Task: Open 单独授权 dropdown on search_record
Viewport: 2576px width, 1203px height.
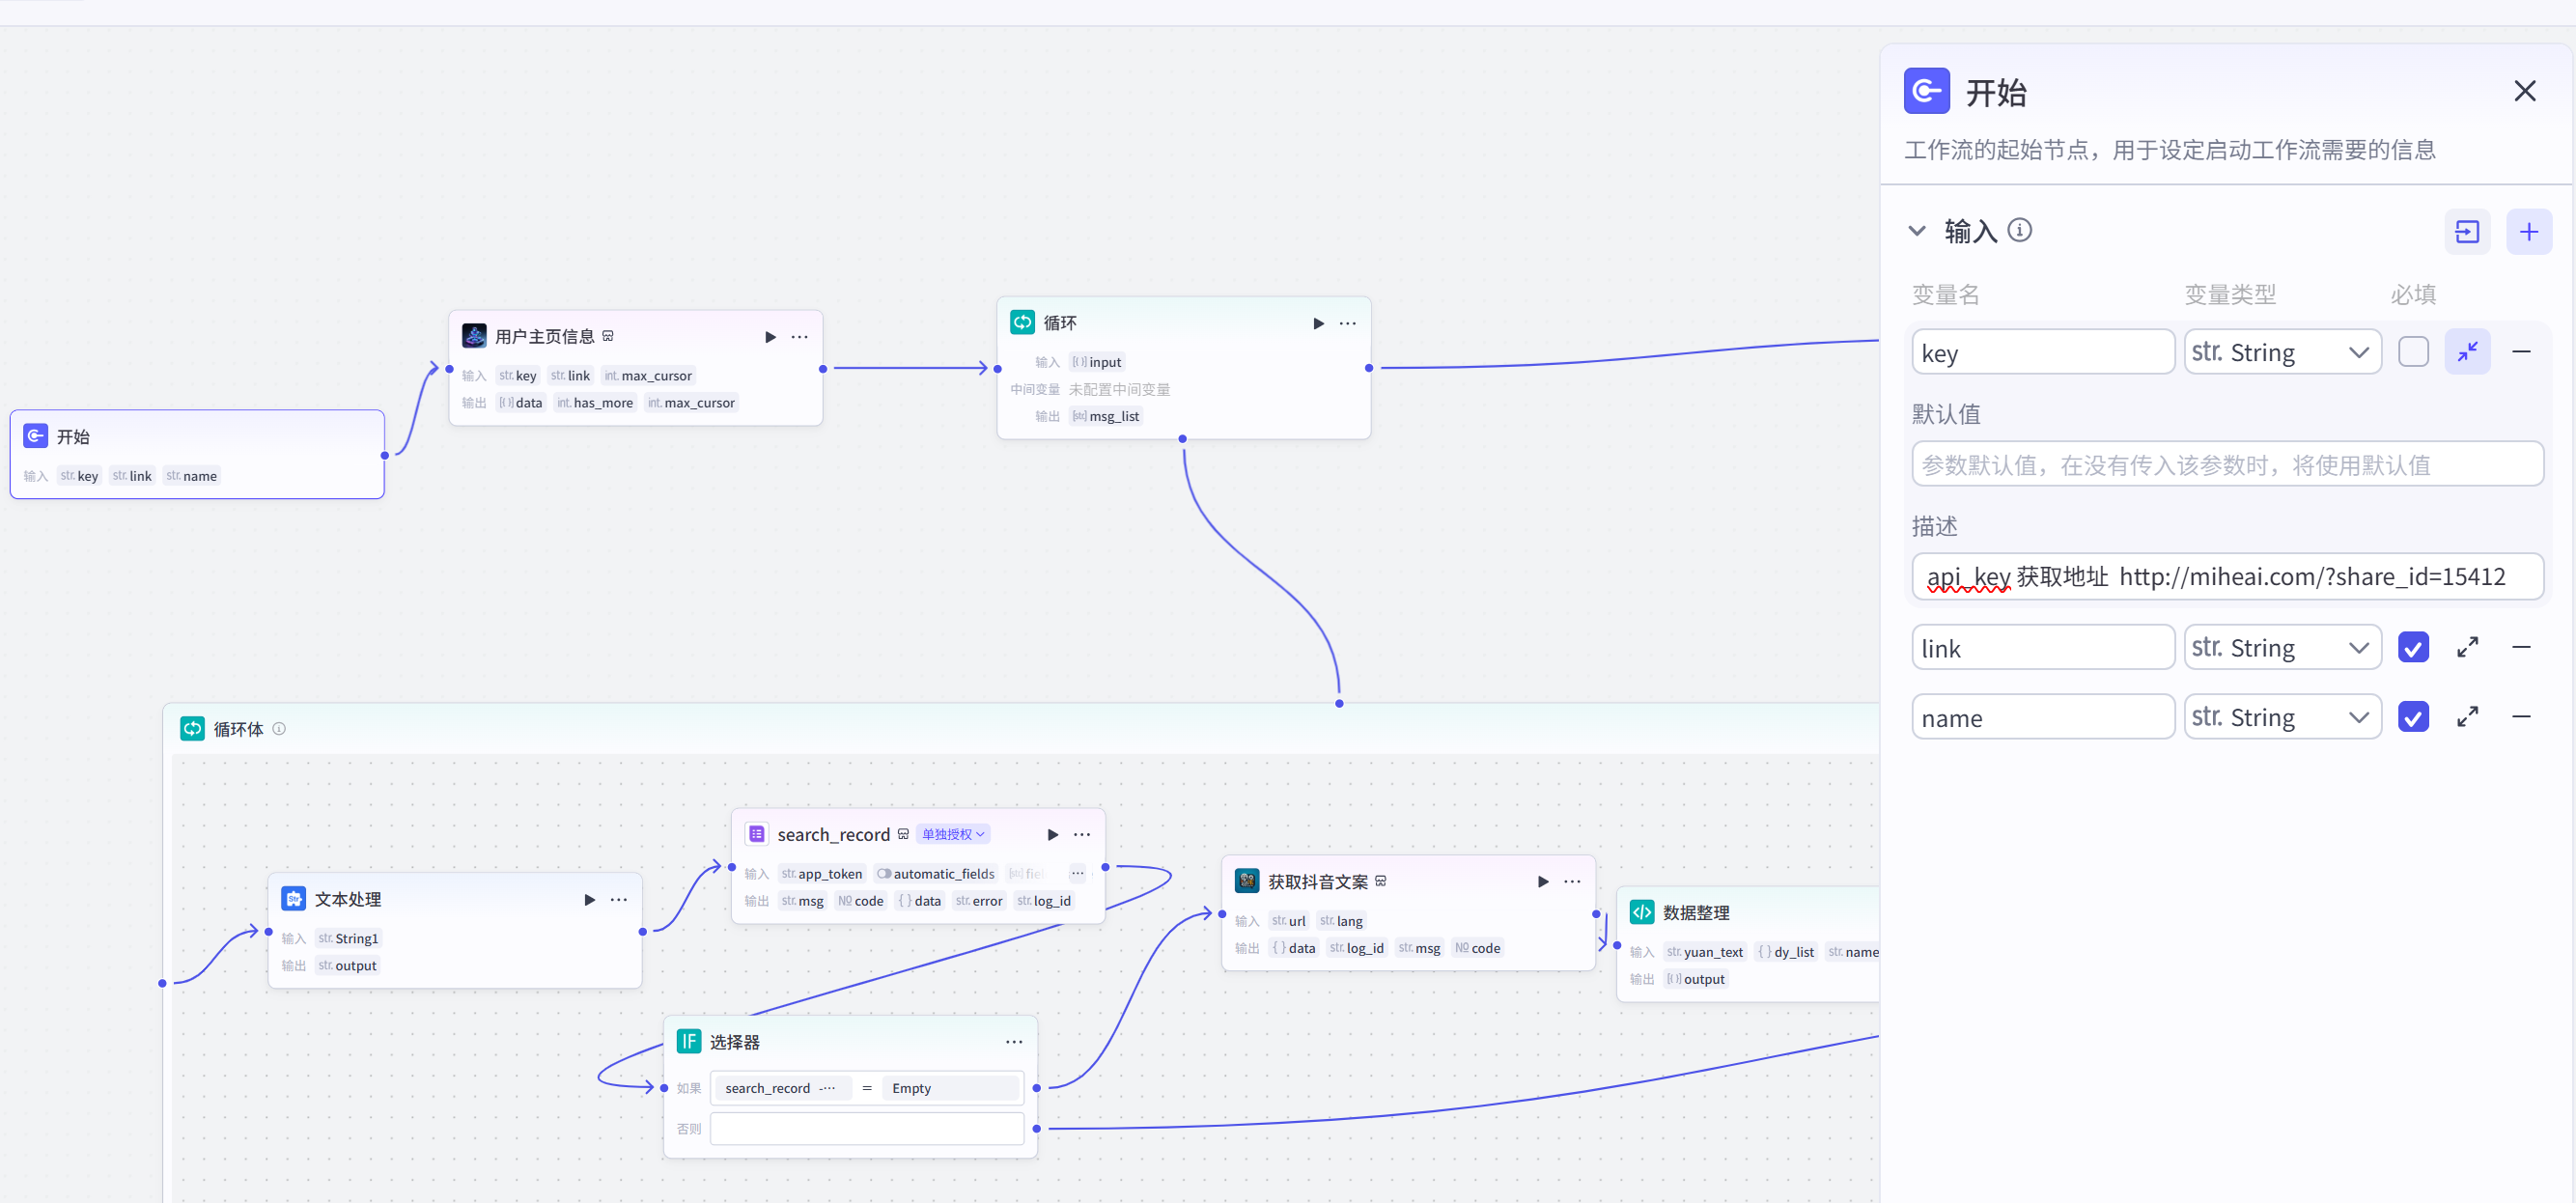Action: coord(952,834)
